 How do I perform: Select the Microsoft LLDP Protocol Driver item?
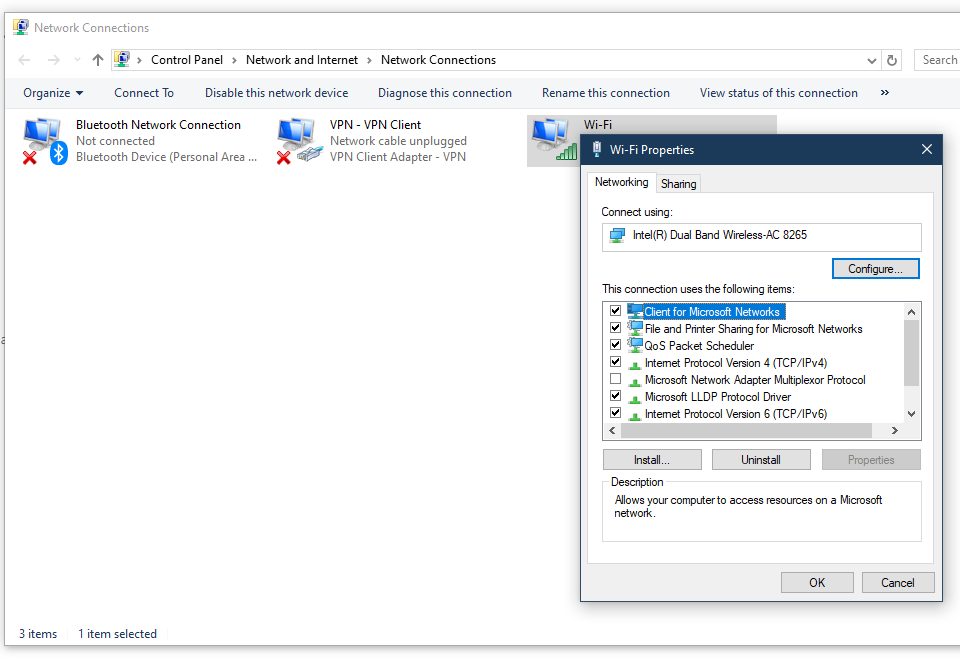coord(718,397)
